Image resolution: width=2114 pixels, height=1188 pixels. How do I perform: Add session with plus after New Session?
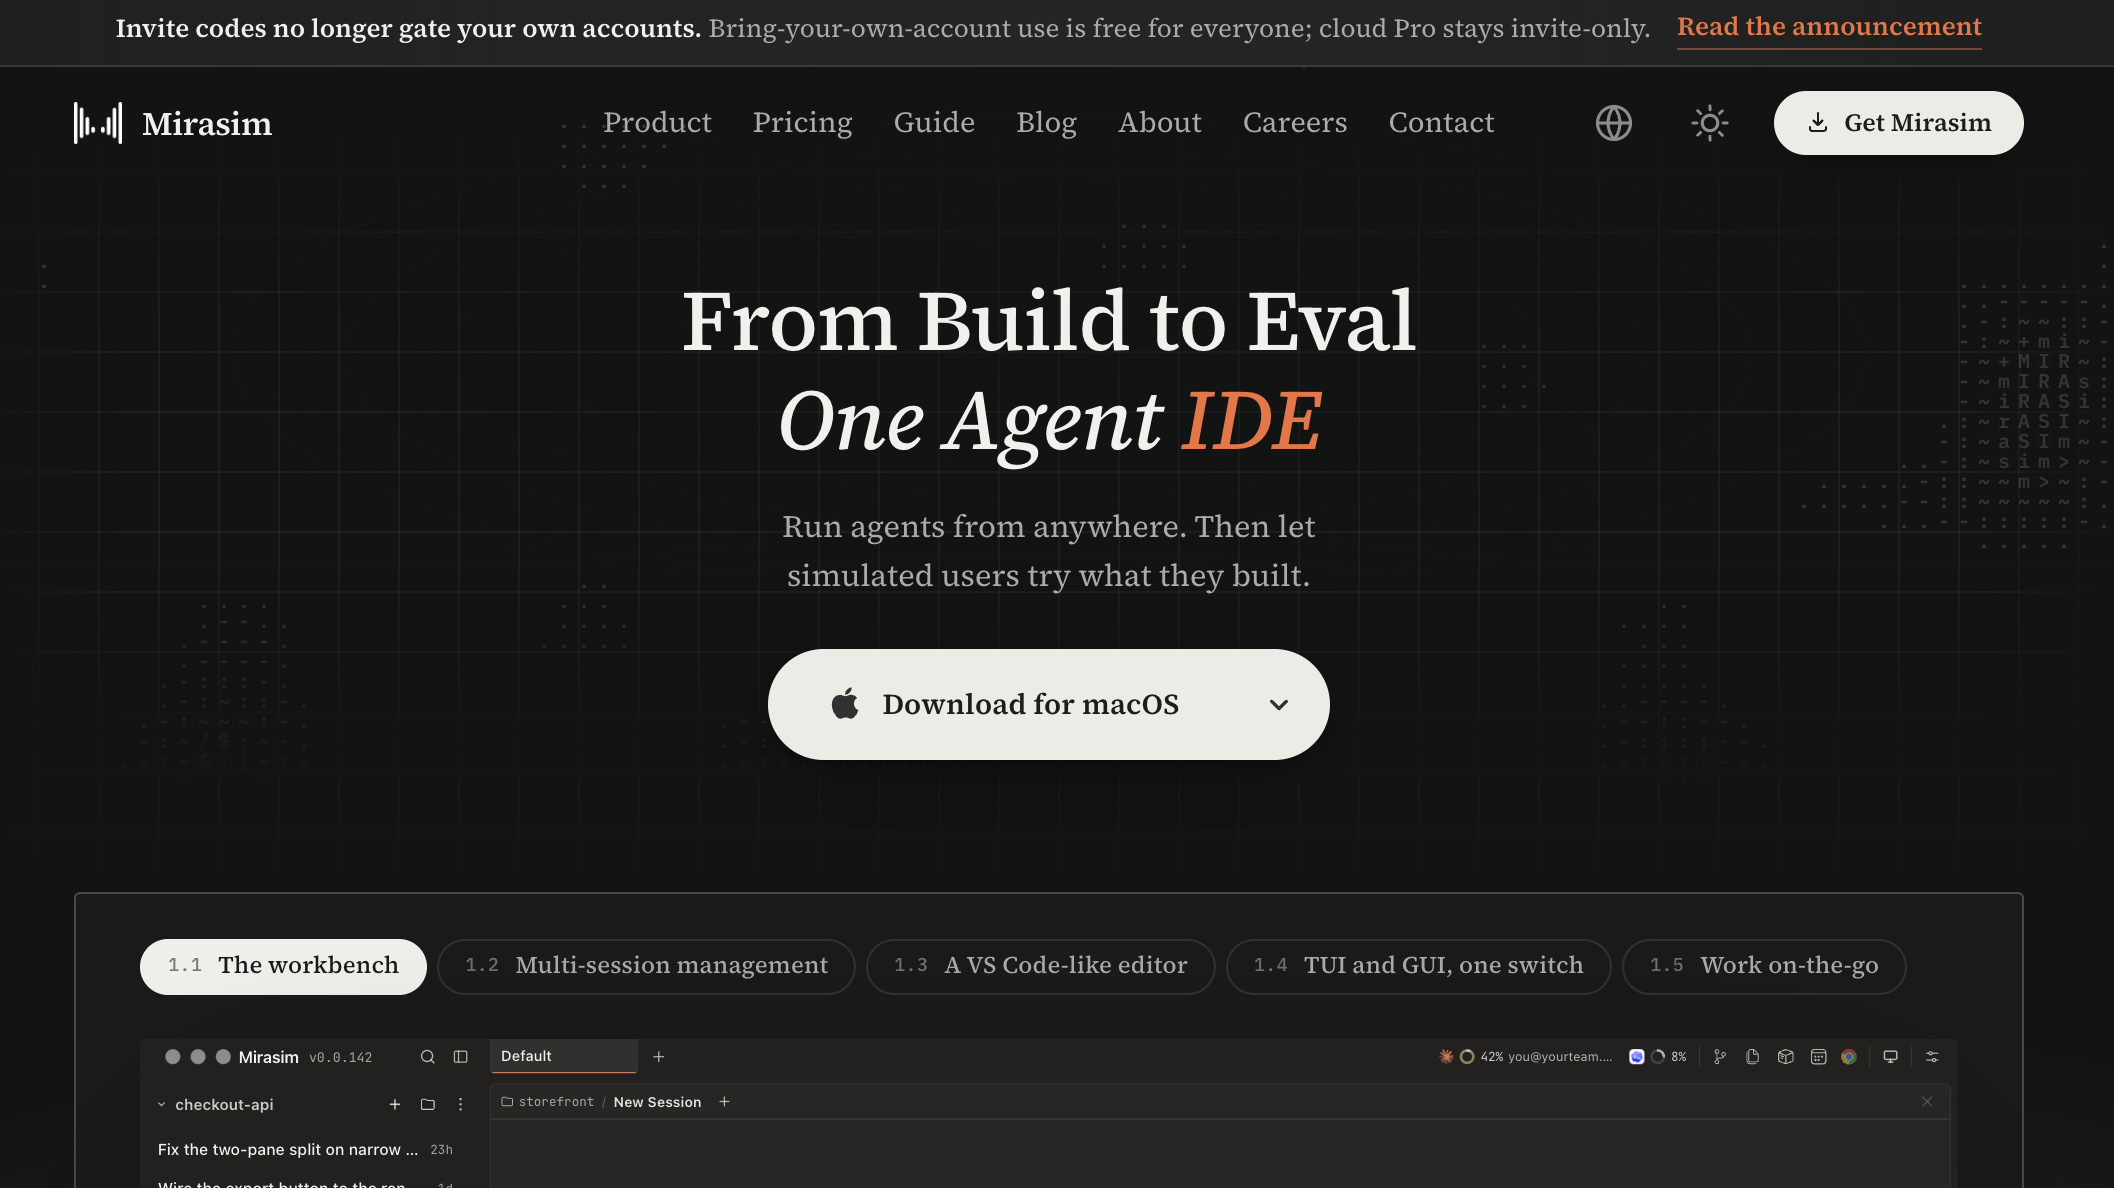pos(724,1102)
